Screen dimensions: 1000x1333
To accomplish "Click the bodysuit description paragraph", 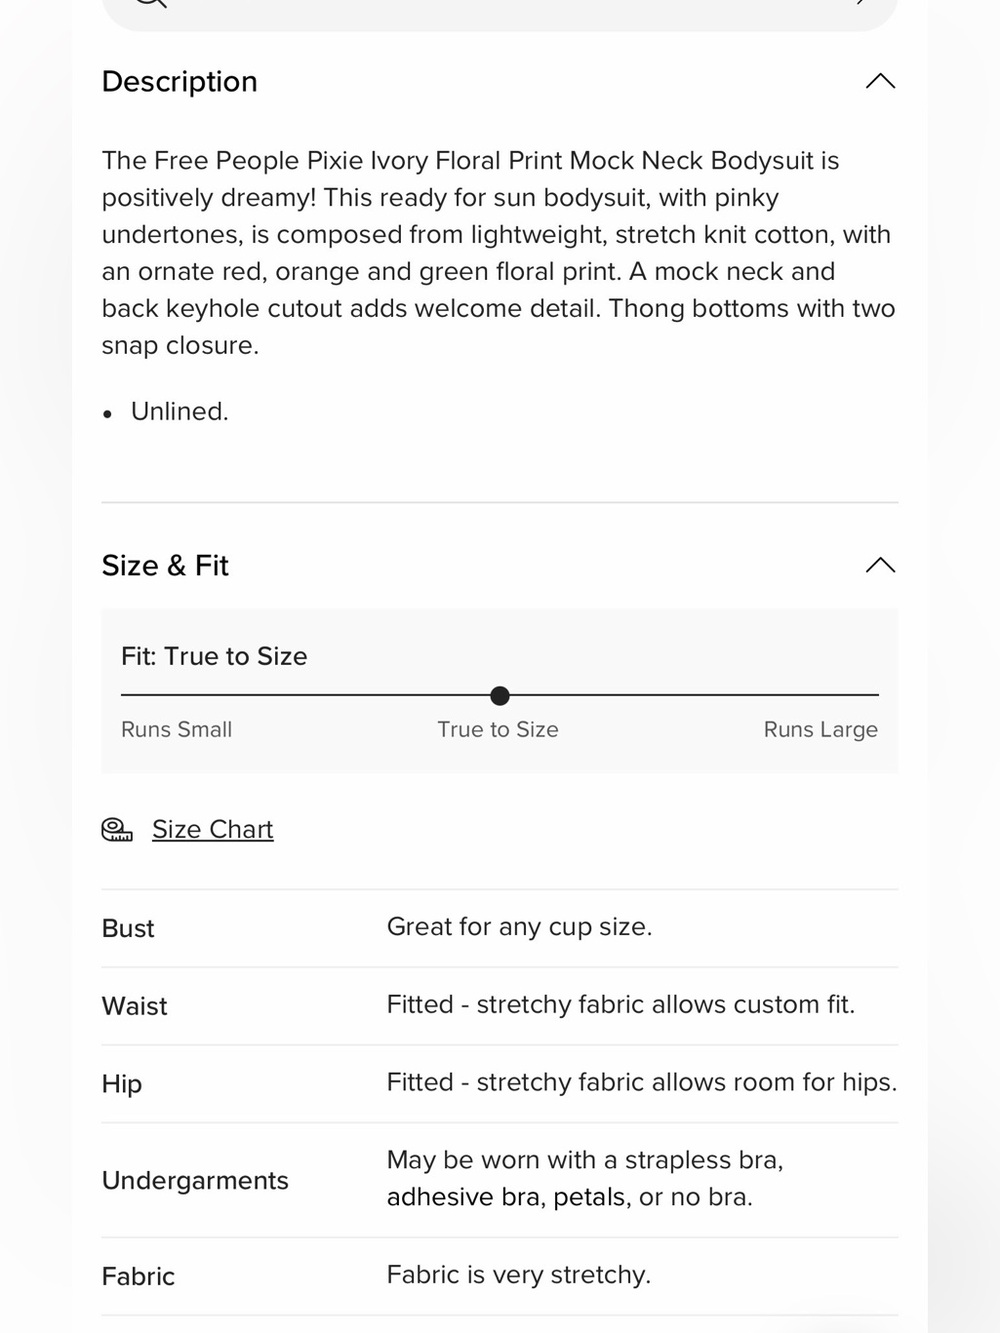I will [x=499, y=253].
